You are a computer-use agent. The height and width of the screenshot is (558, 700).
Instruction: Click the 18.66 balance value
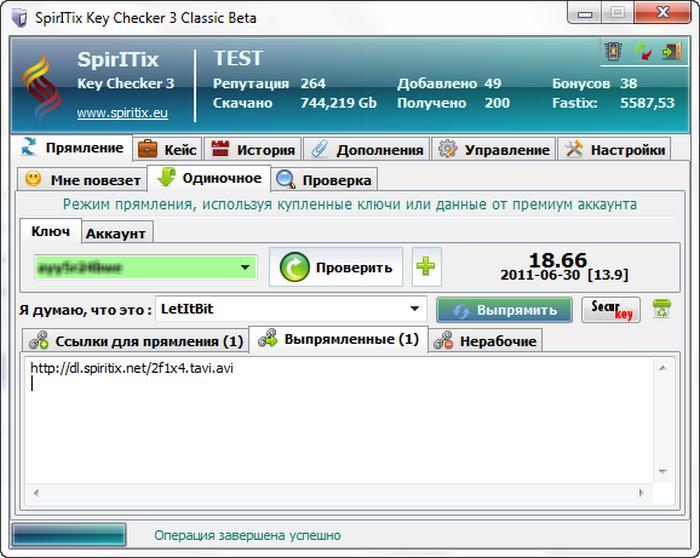click(x=558, y=260)
